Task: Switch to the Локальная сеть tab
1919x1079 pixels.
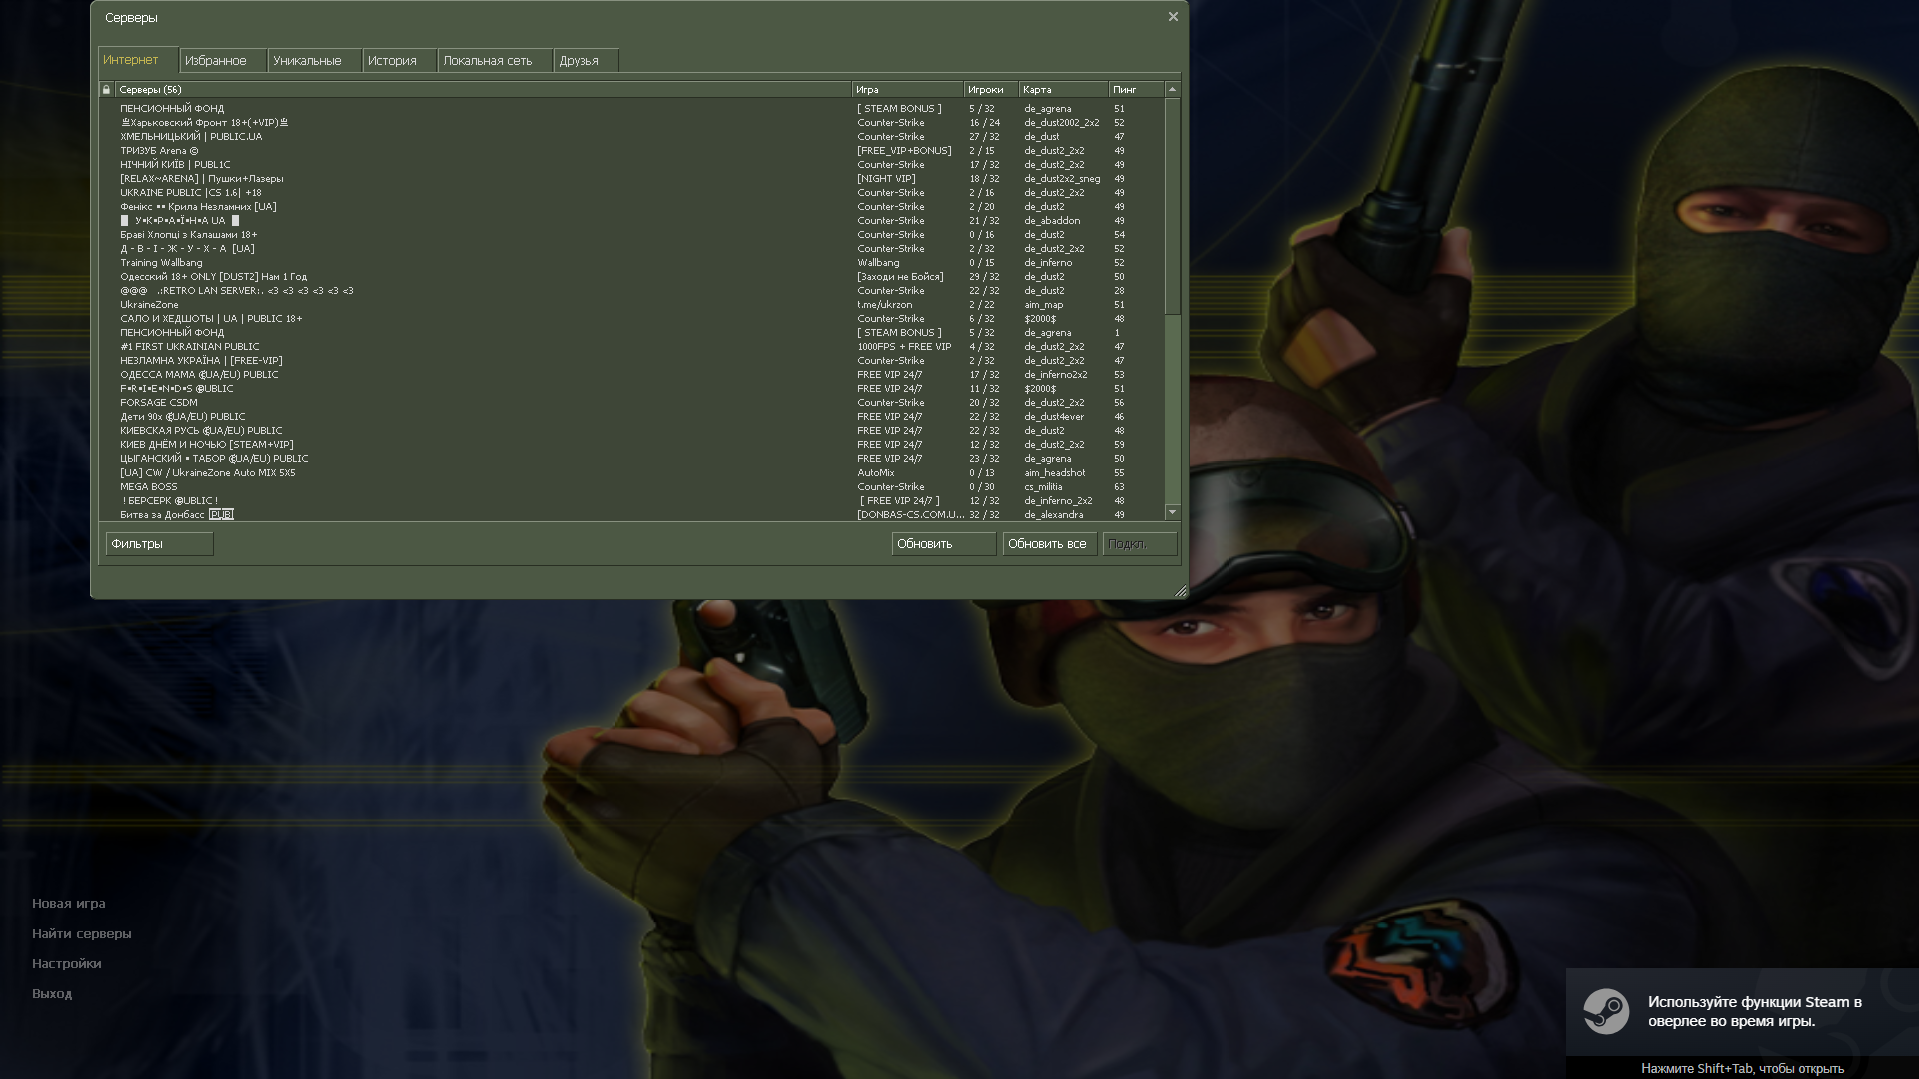Action: 487,60
